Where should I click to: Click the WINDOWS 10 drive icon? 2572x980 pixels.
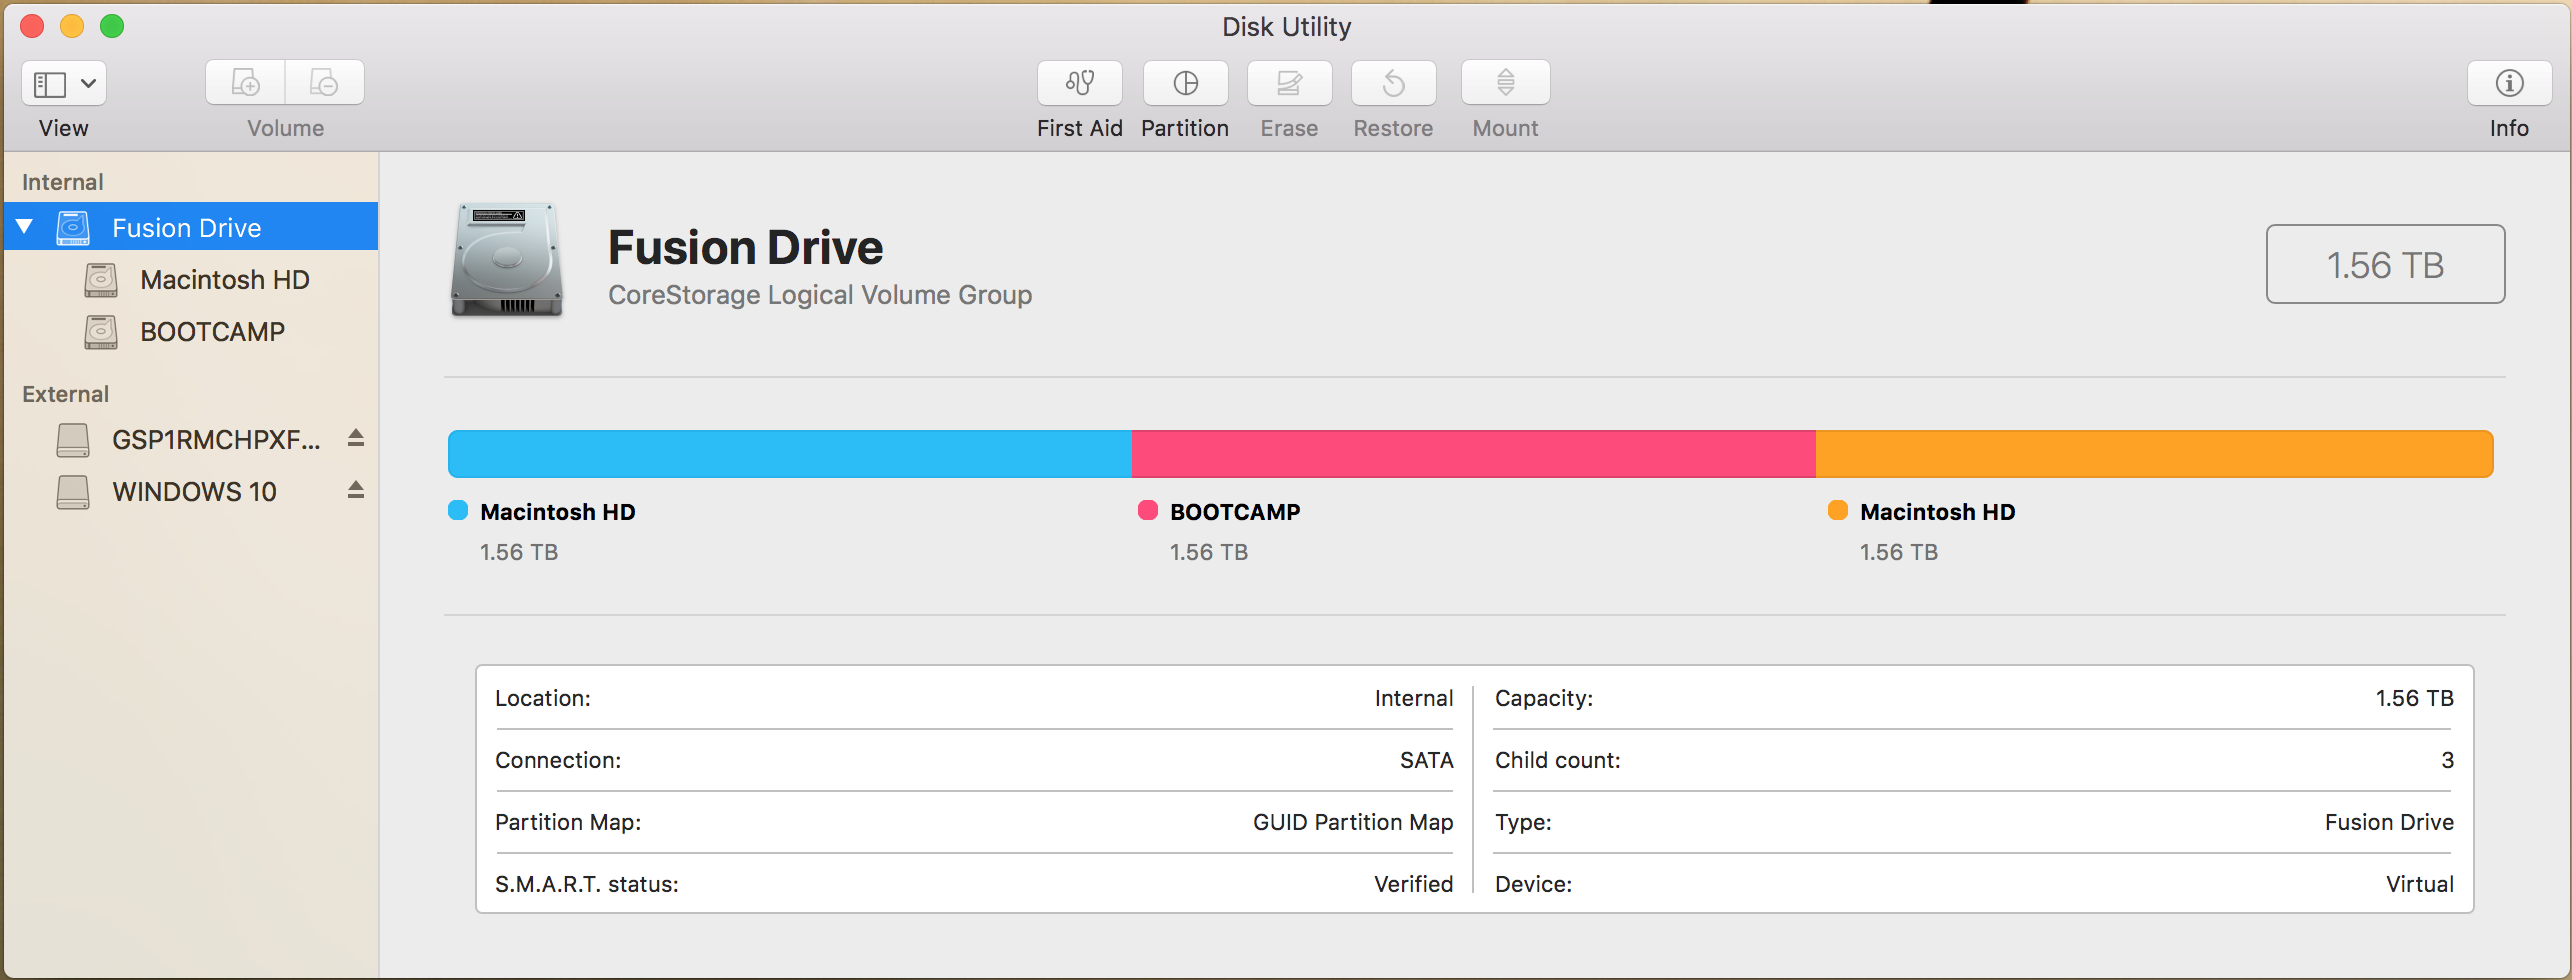pyautogui.click(x=73, y=492)
